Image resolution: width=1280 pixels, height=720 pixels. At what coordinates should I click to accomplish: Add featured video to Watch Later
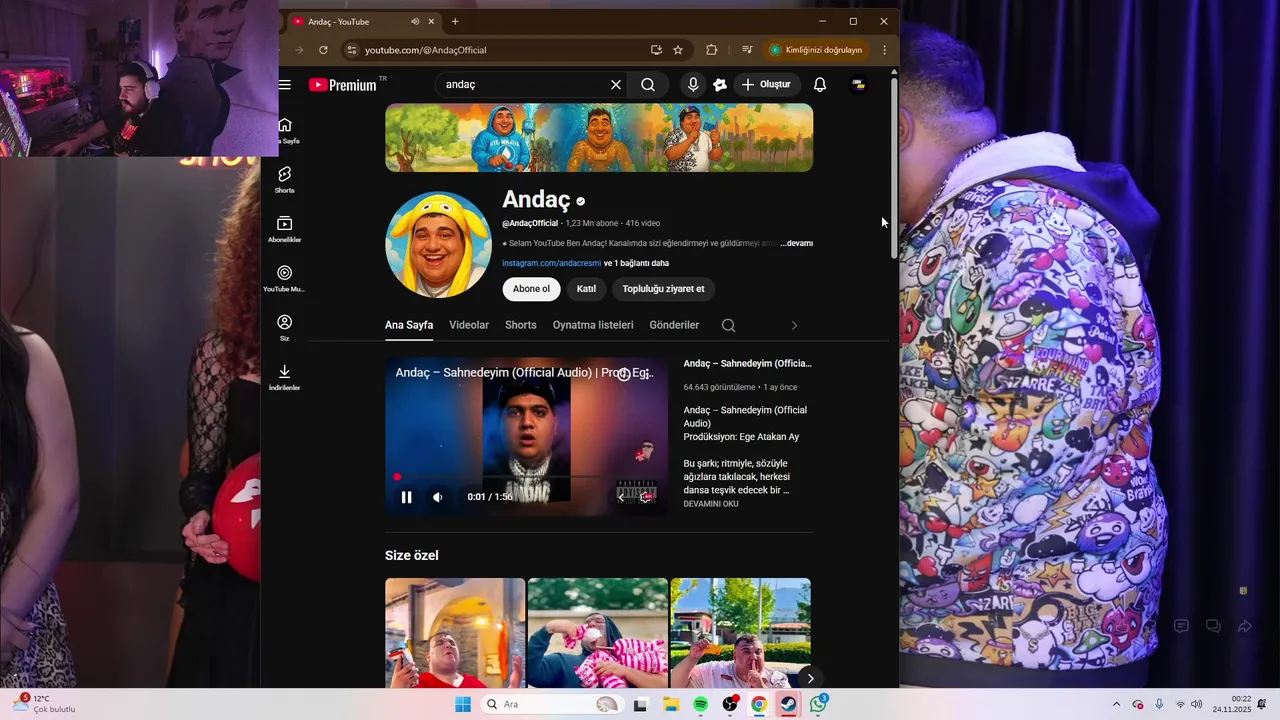624,374
